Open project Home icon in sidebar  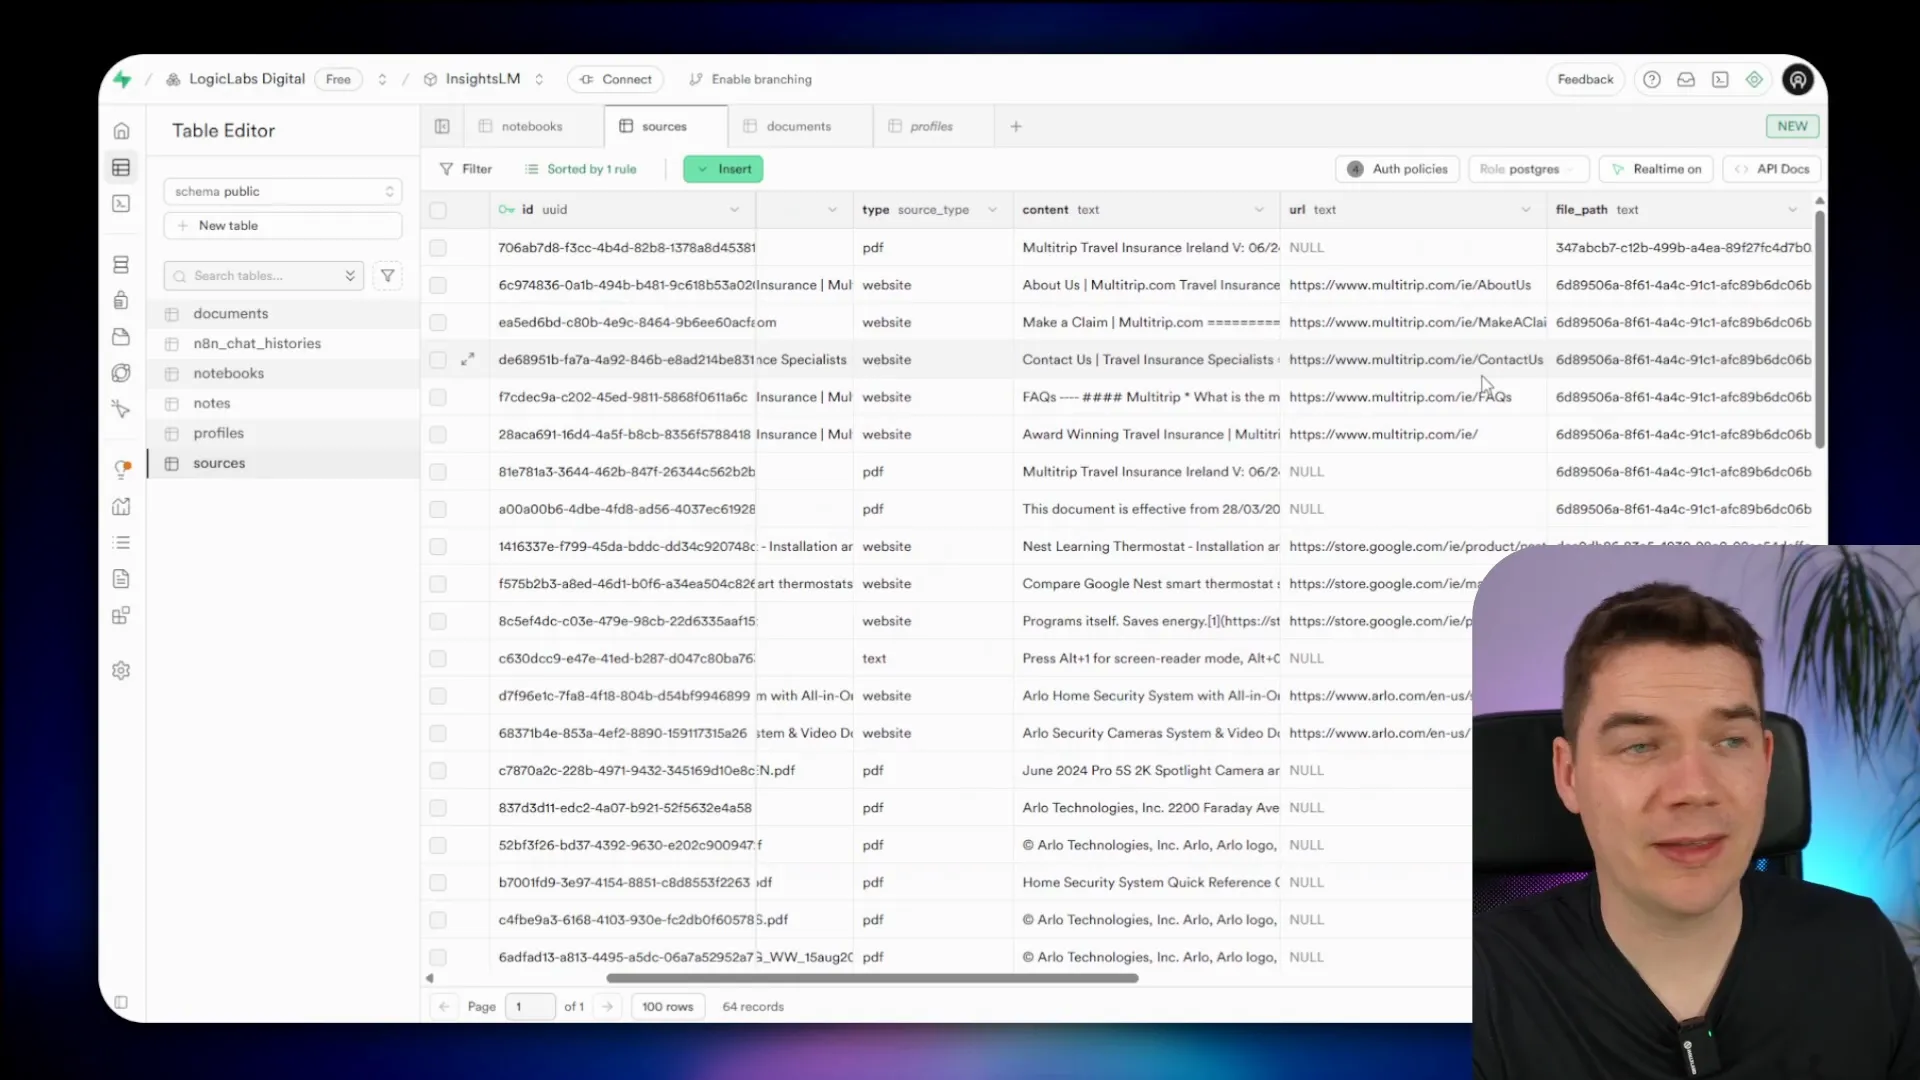coord(121,131)
